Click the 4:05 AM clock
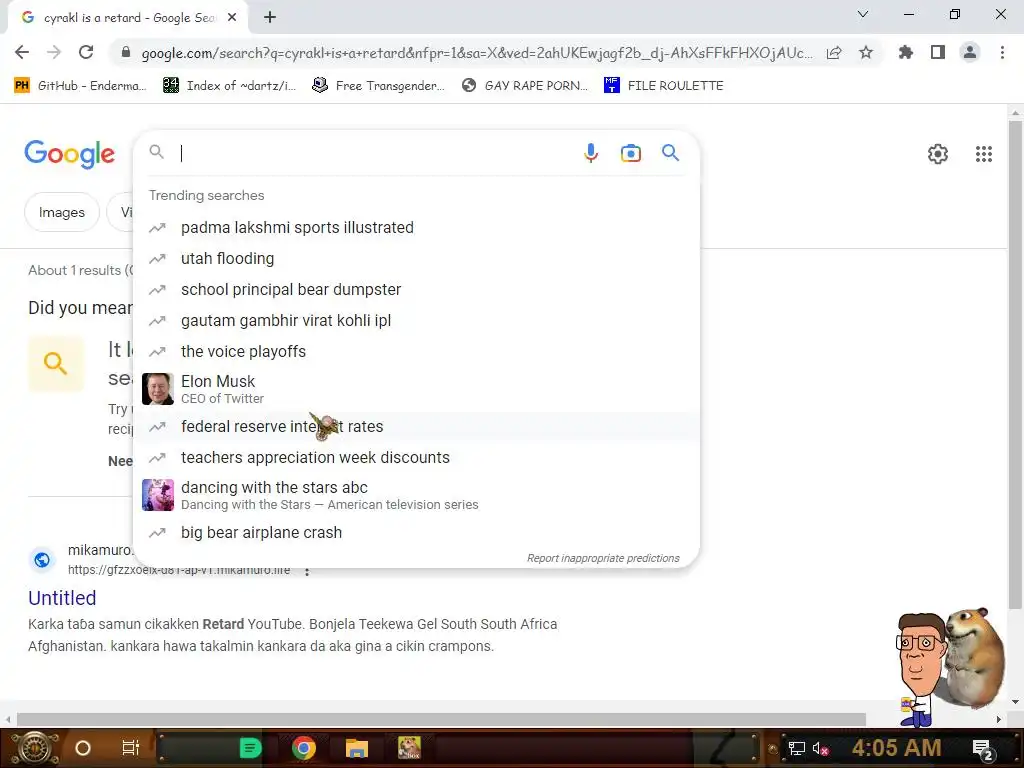The height and width of the screenshot is (768, 1024). [x=897, y=747]
